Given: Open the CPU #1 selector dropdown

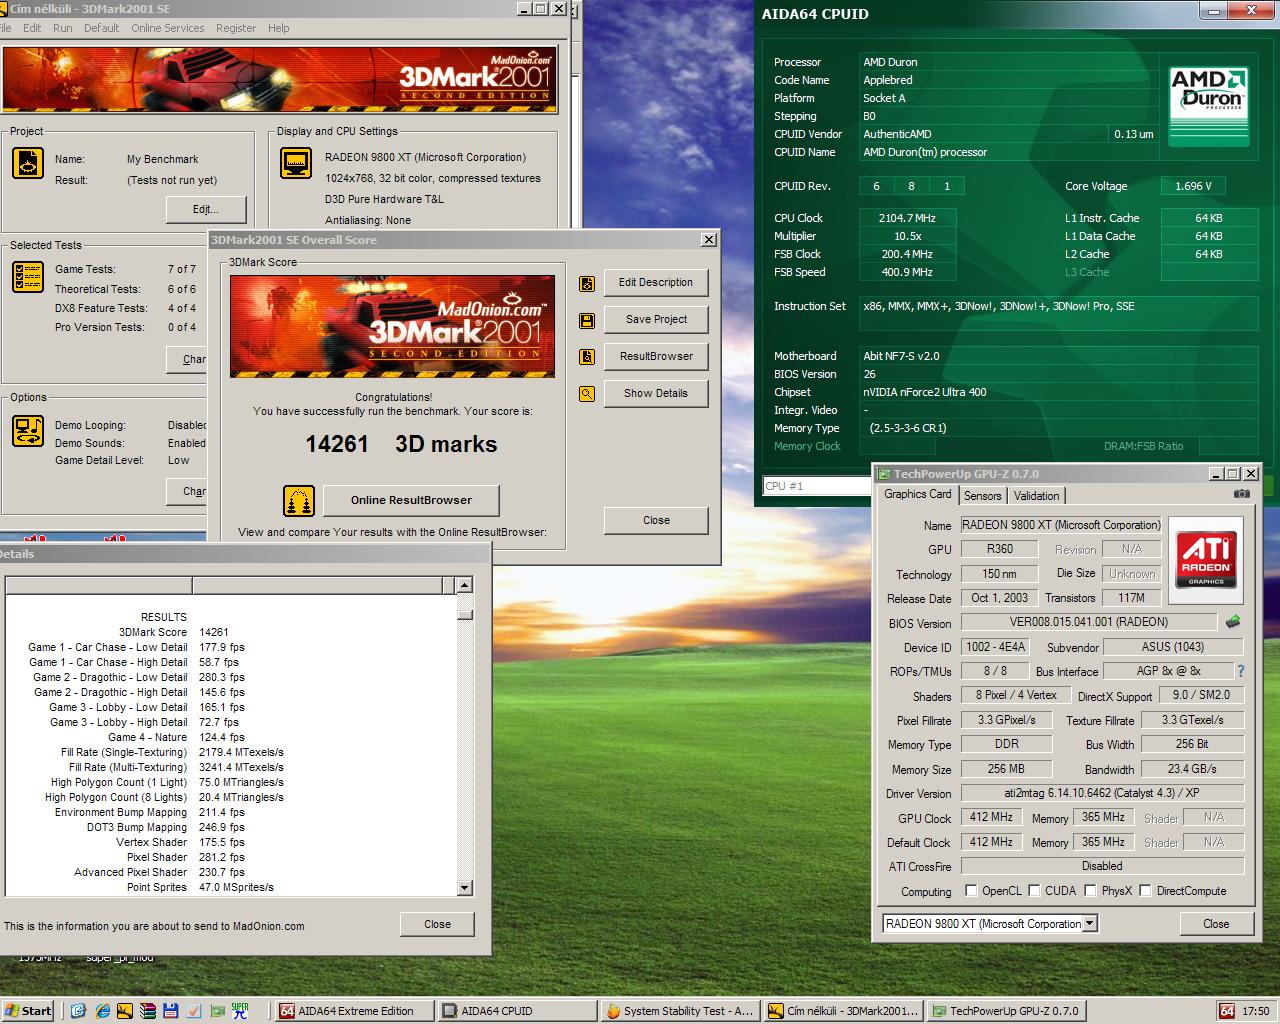Looking at the screenshot, I should coord(816,486).
